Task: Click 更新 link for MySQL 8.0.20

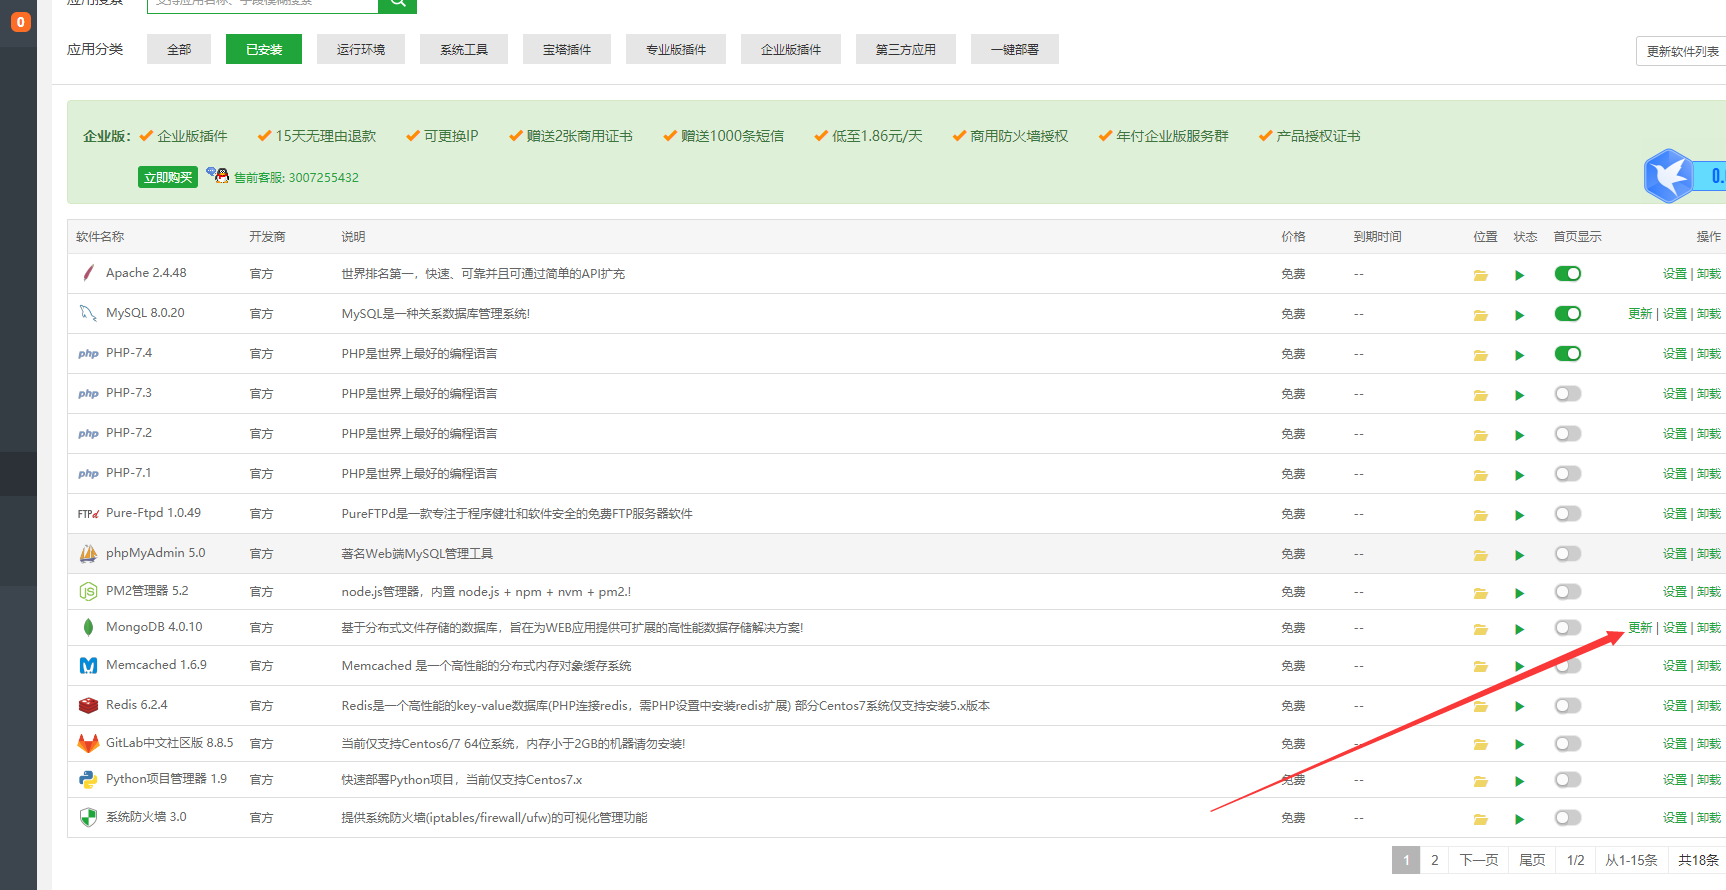Action: pyautogui.click(x=1640, y=314)
